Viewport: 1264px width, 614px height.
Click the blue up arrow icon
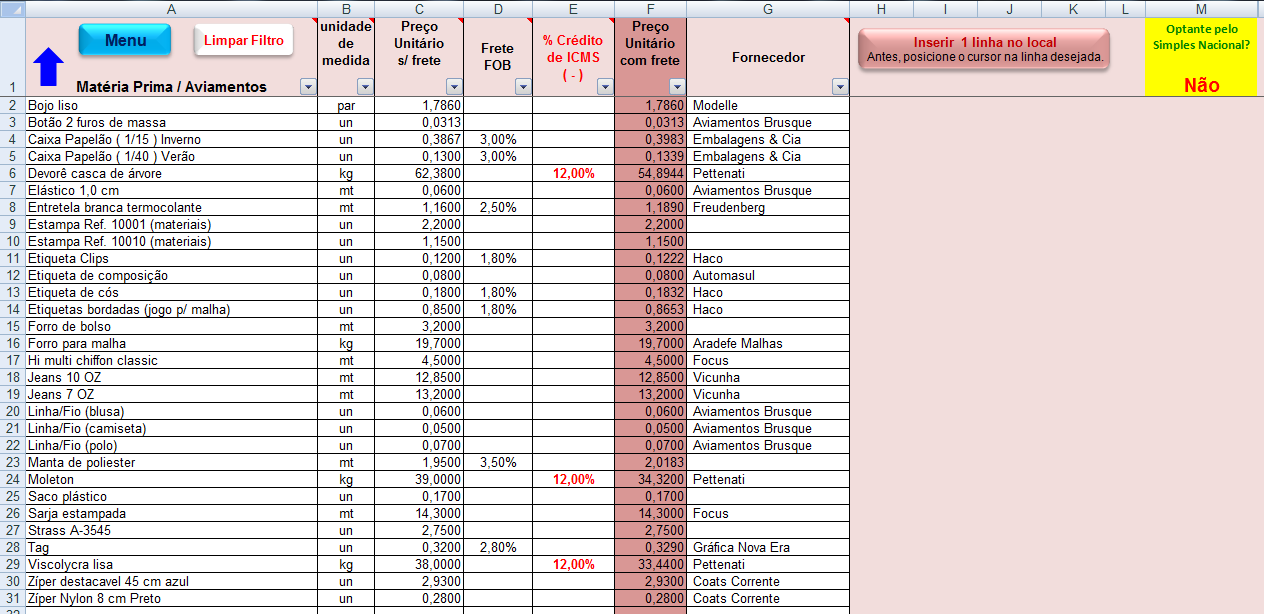48,68
